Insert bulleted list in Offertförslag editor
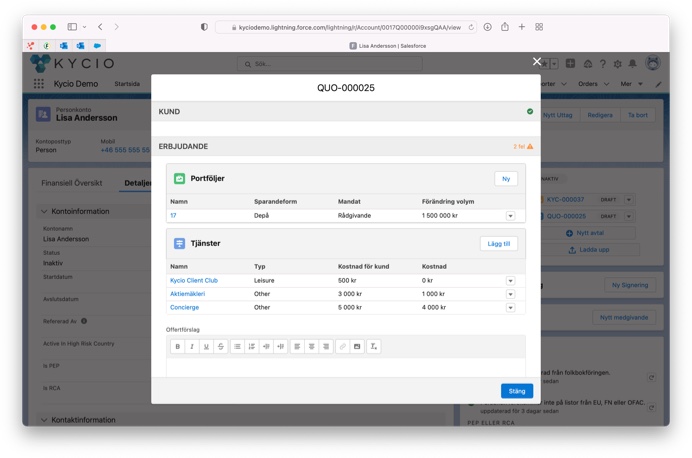Screen dimensions: 692x458 coord(237,346)
